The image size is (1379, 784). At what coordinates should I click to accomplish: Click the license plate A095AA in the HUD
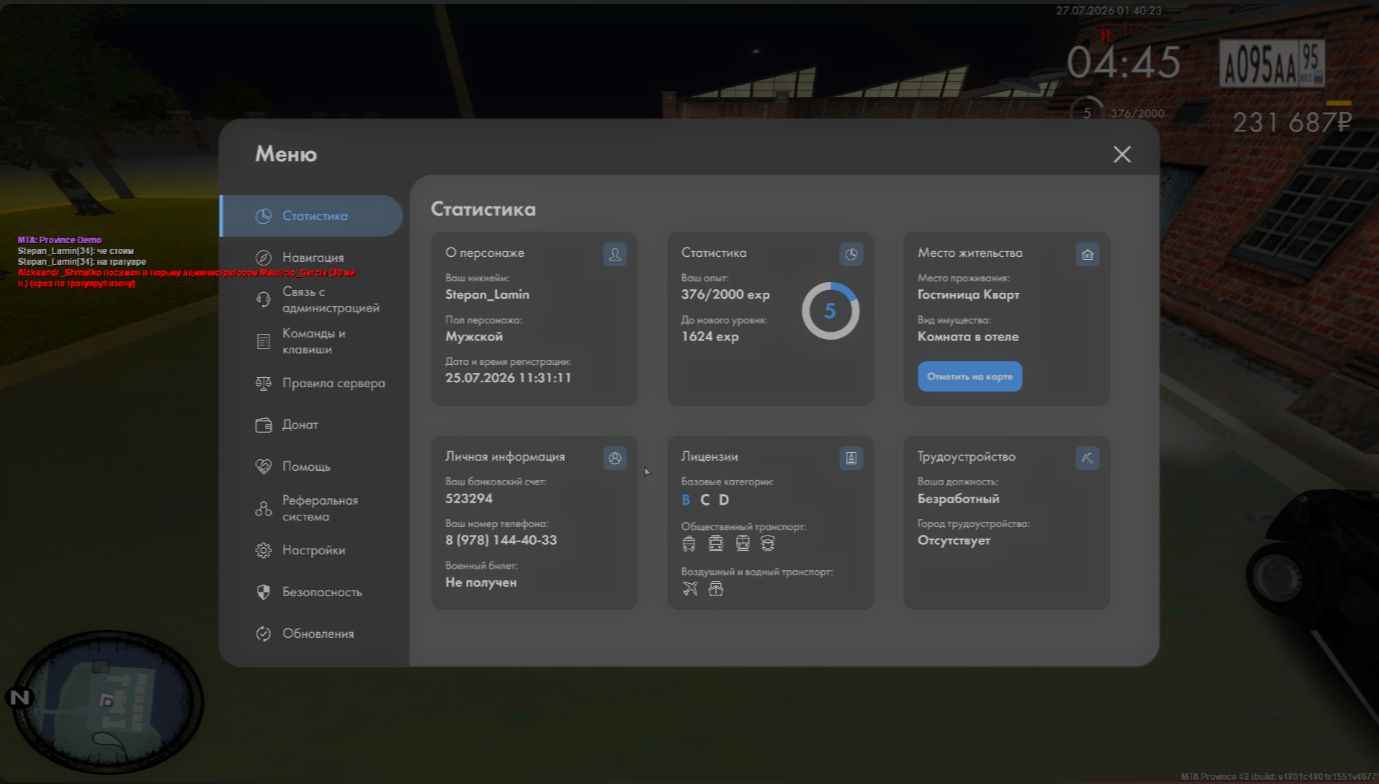(x=1272, y=64)
